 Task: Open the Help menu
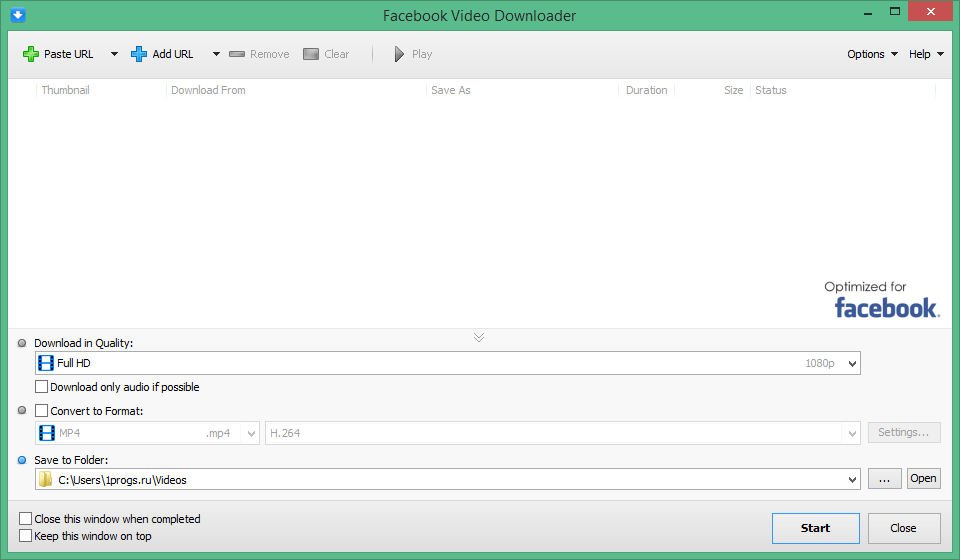tap(926, 54)
